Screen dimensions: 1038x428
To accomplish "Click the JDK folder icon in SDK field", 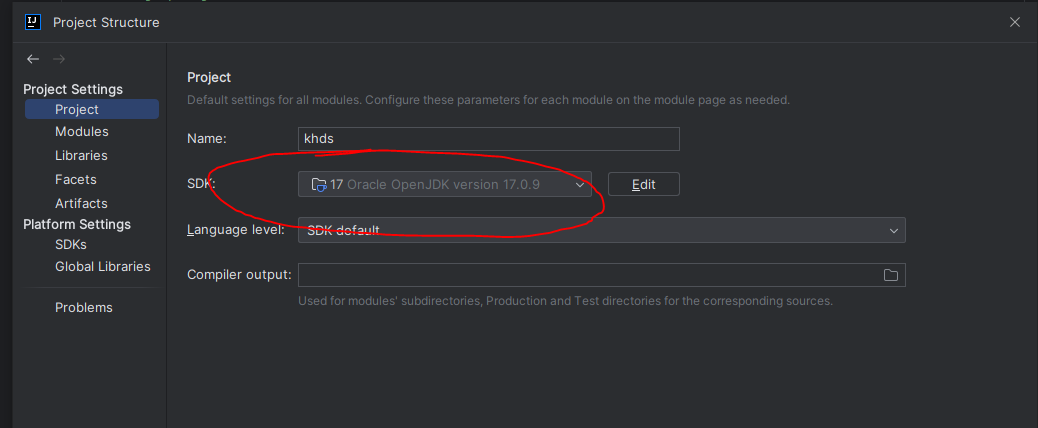I will click(319, 185).
